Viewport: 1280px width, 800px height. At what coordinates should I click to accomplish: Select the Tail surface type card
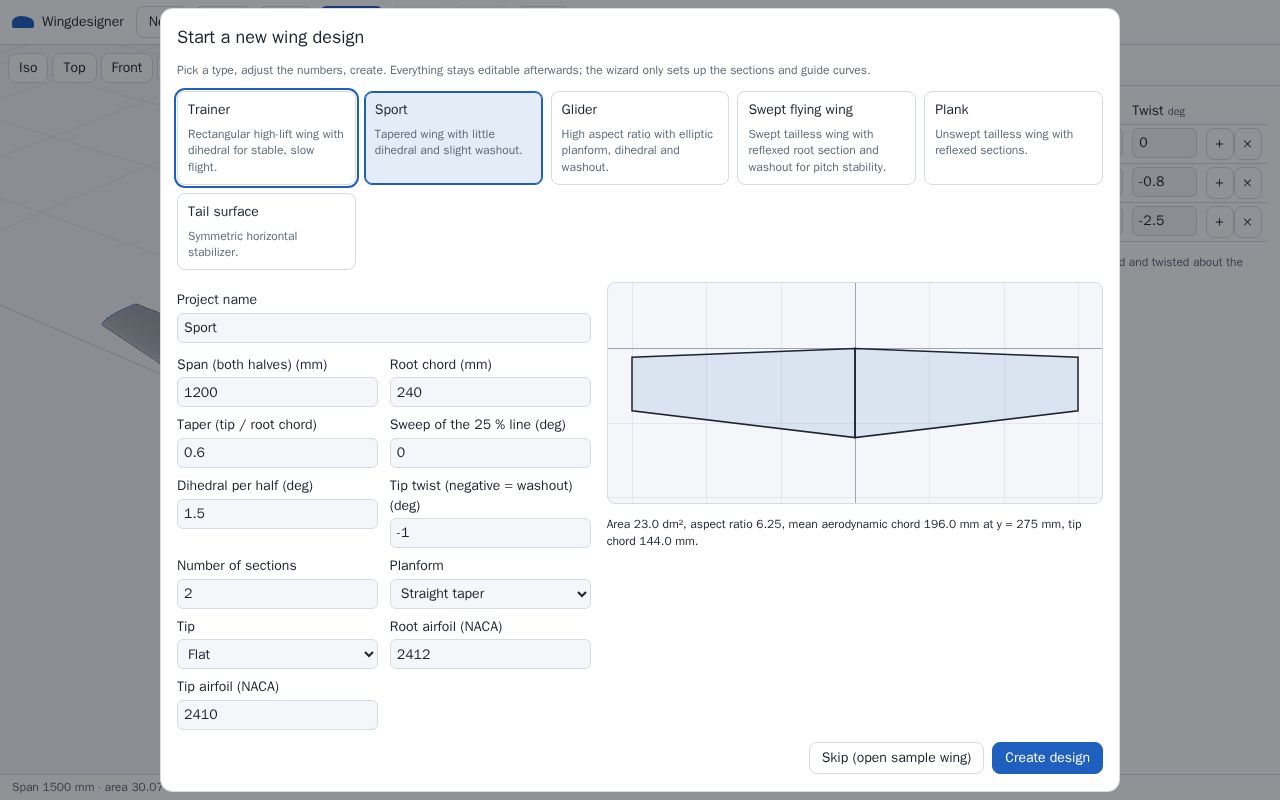[x=266, y=231]
